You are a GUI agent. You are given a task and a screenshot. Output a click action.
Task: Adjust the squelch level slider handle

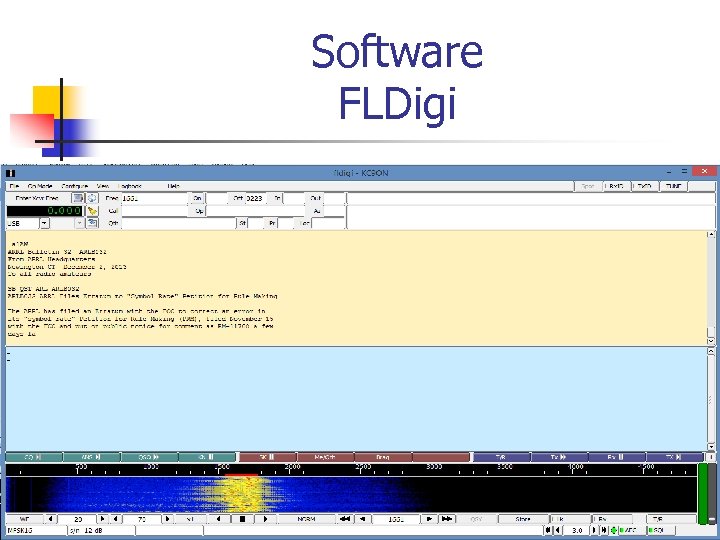click(x=712, y=520)
